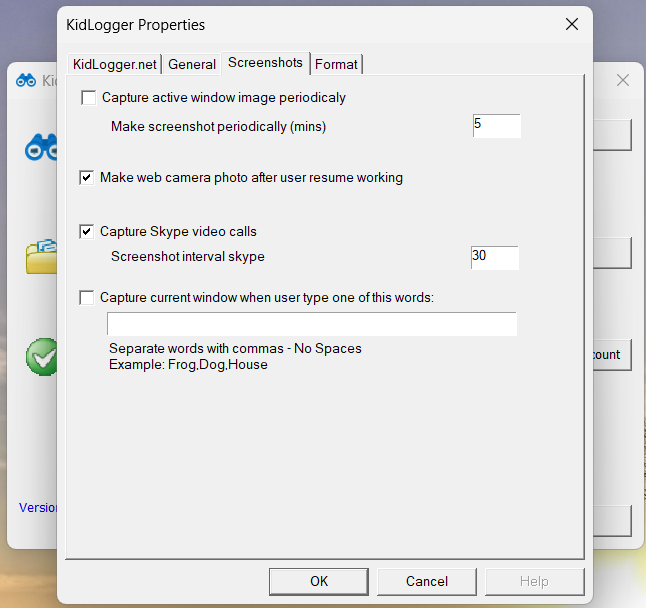The width and height of the screenshot is (646, 608).
Task: Click the KidLogger Properties title text
Action: 136,25
